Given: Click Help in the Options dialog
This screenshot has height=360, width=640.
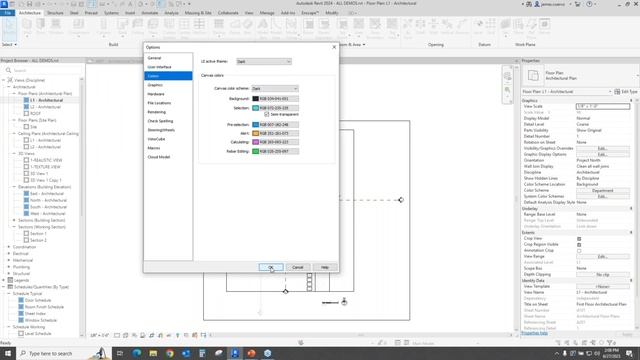Looking at the screenshot, I should coord(324,267).
